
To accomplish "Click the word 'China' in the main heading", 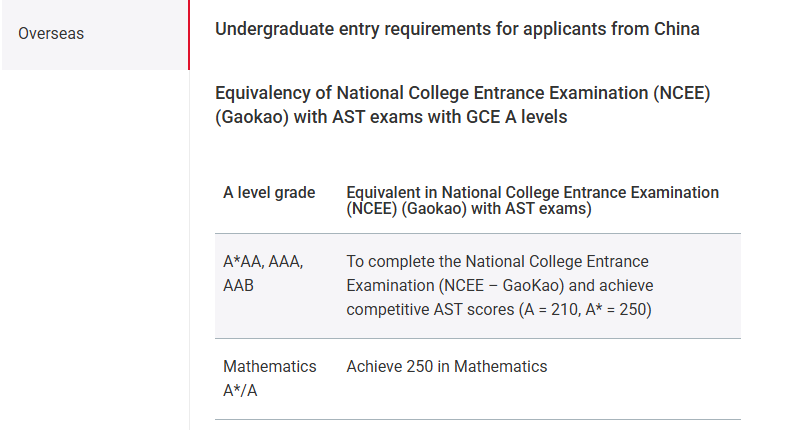I will coord(677,29).
